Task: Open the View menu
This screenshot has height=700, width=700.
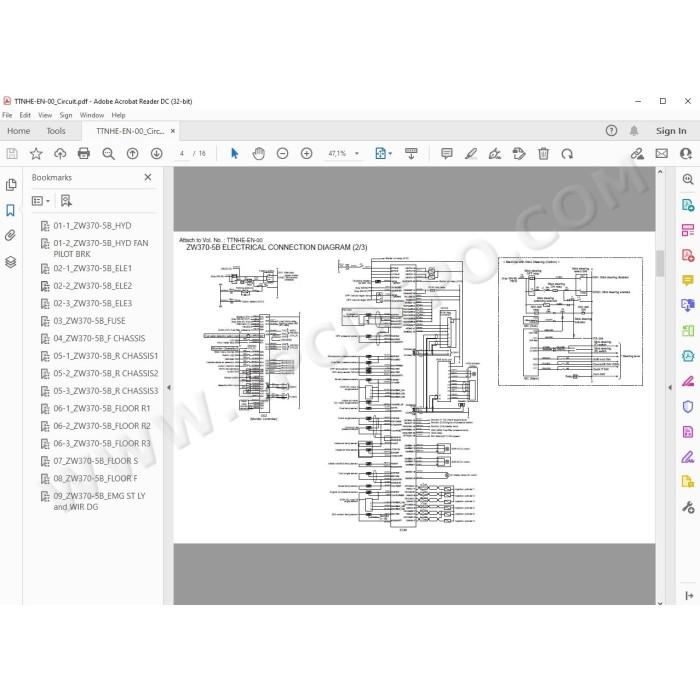Action: tap(45, 115)
